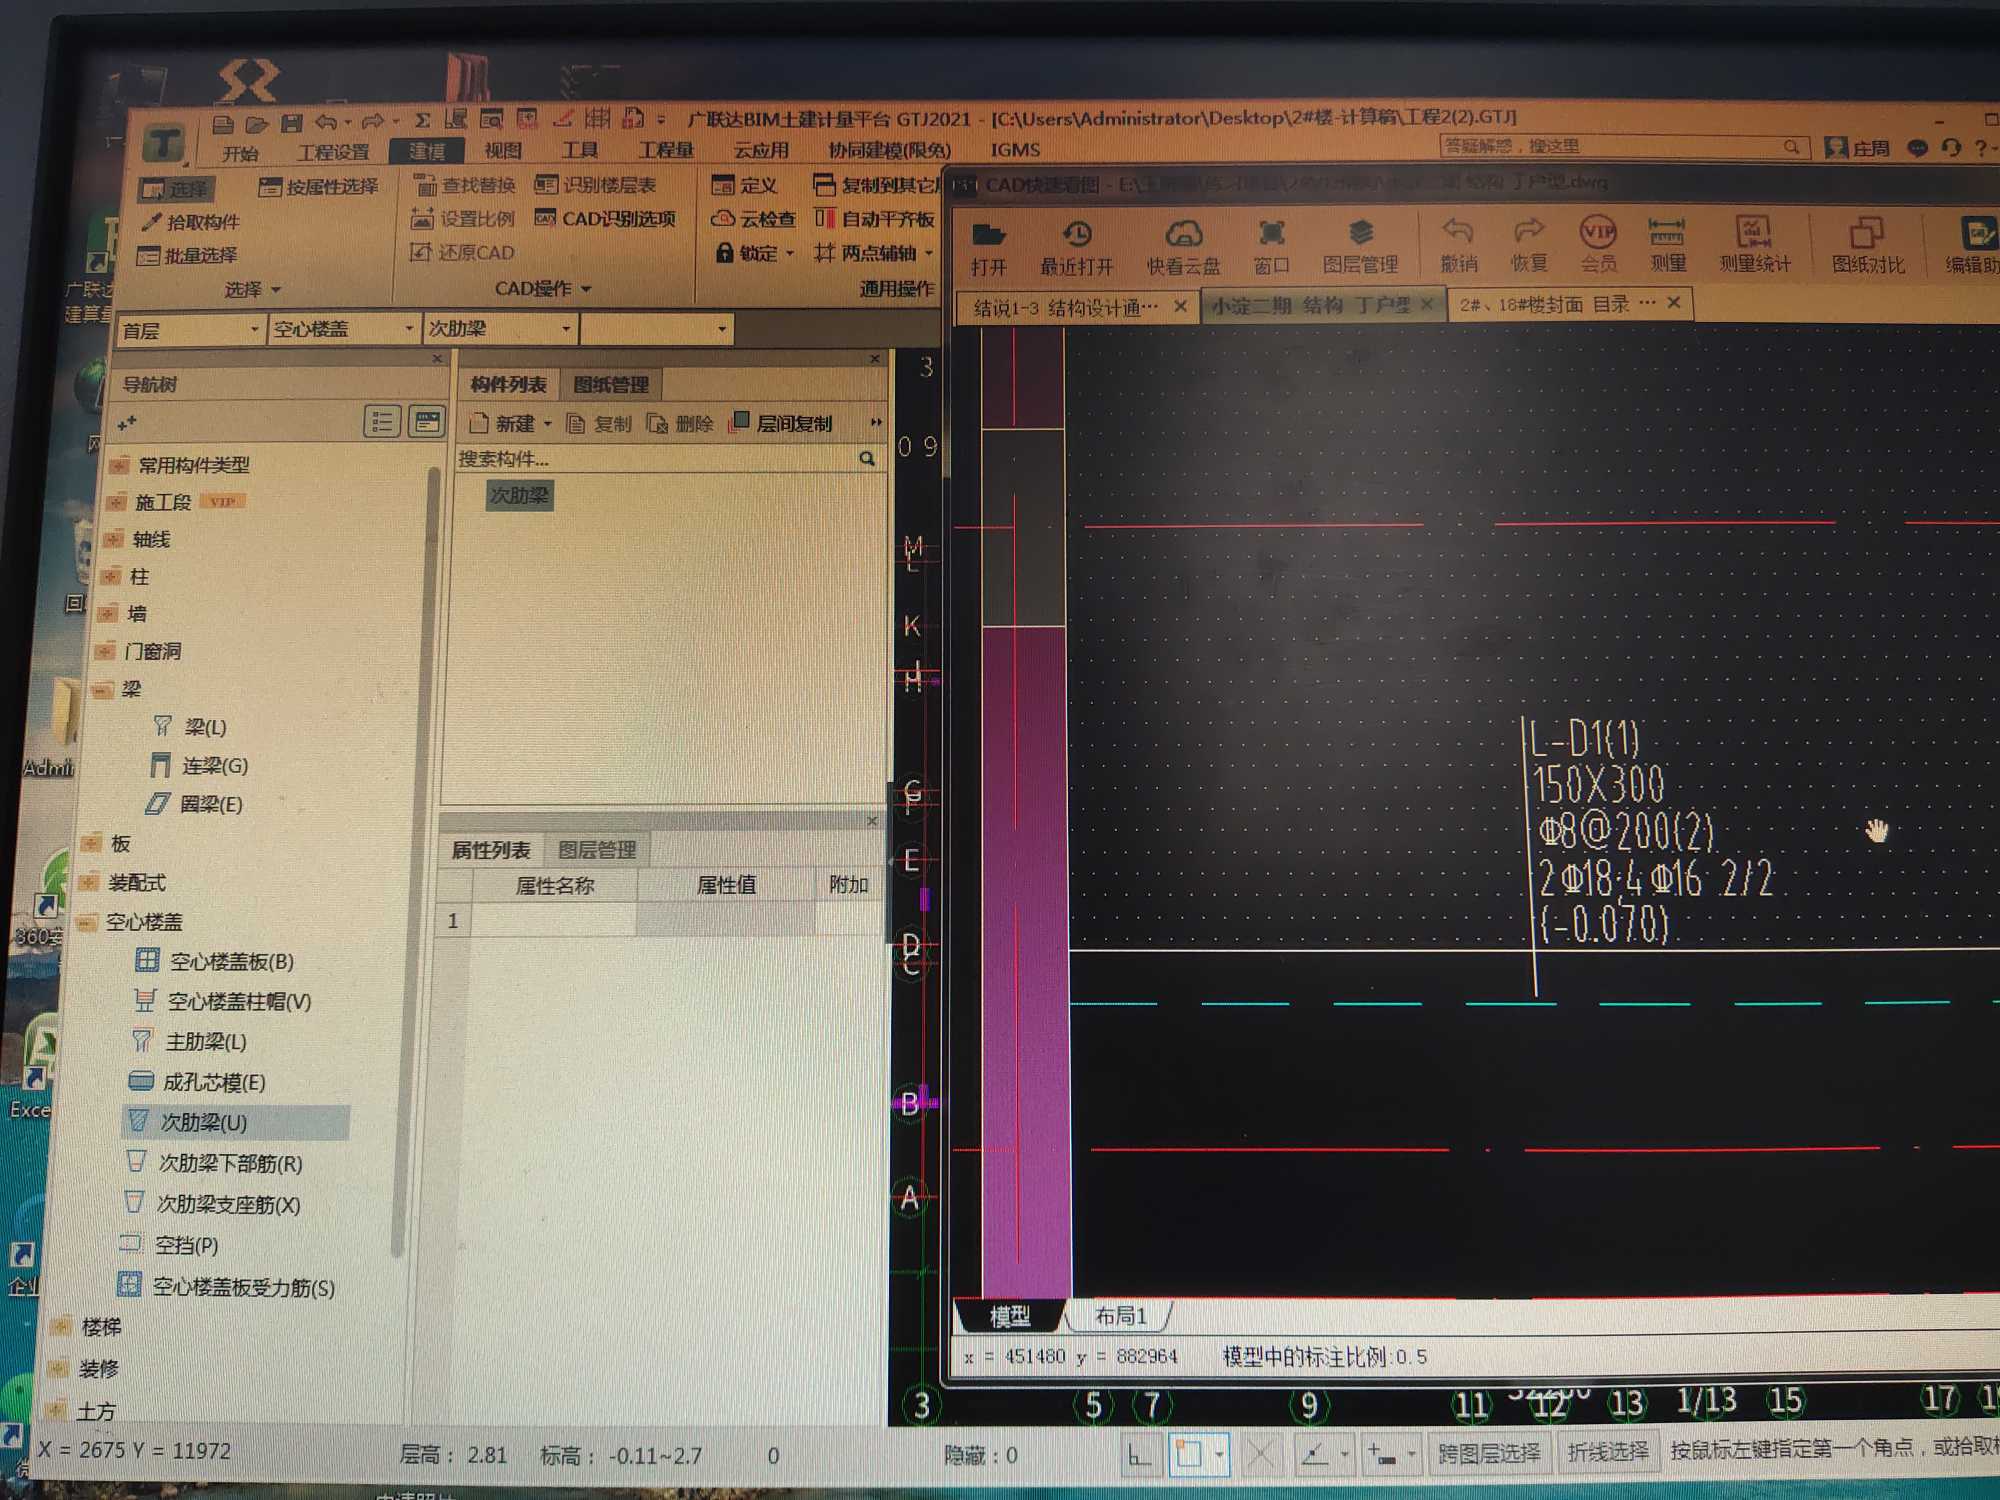Image resolution: width=2000 pixels, height=1500 pixels.
Task: Click 识别楼层表 tool
Action: click(596, 185)
